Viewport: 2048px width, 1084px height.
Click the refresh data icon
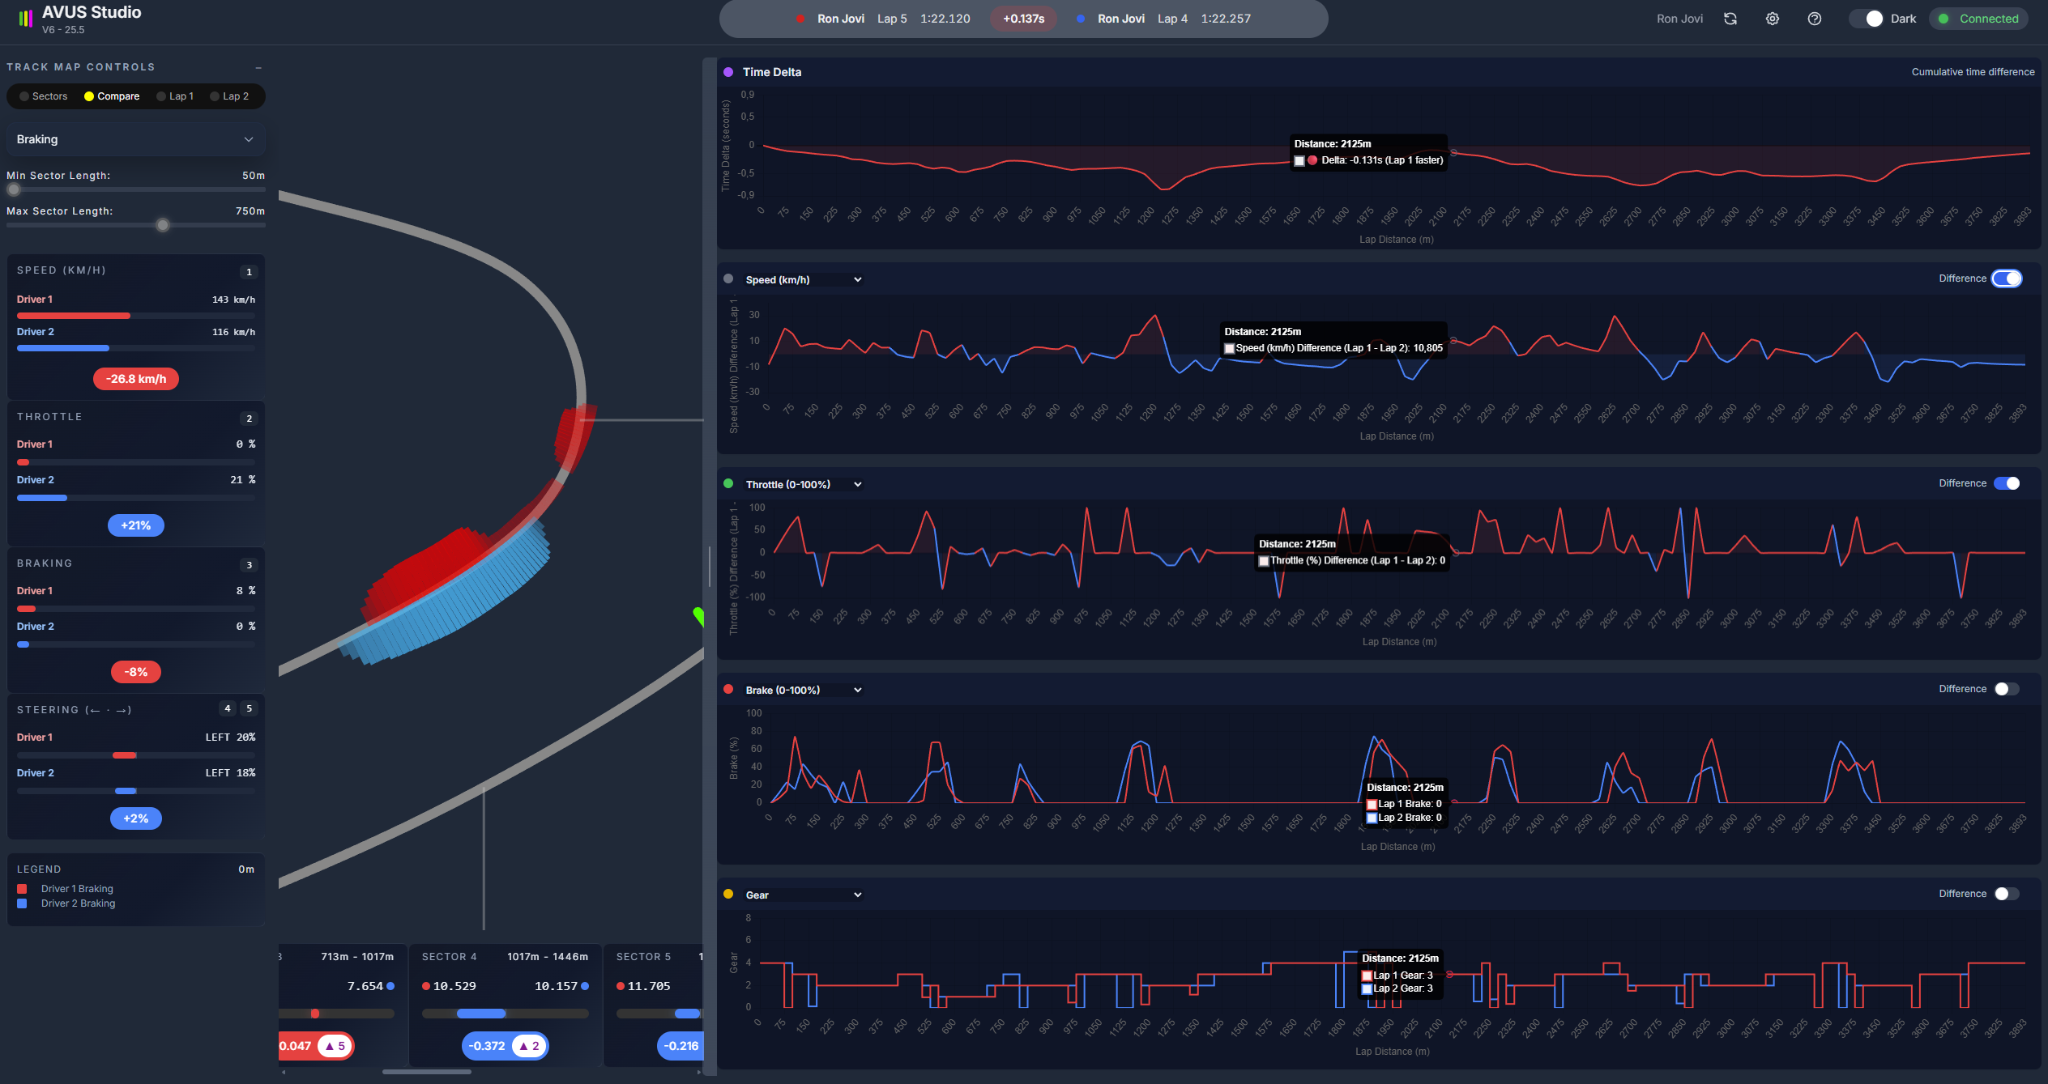(x=1730, y=19)
